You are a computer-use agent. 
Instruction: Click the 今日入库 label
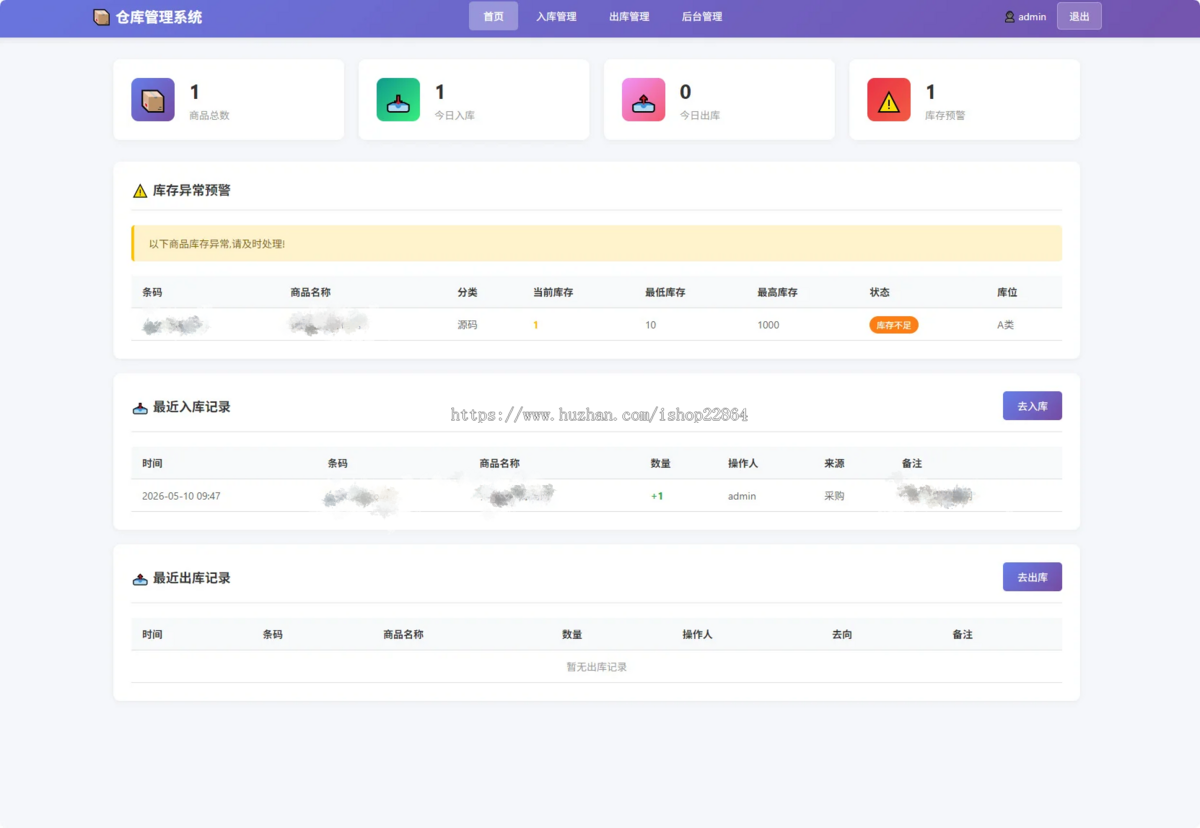455,115
